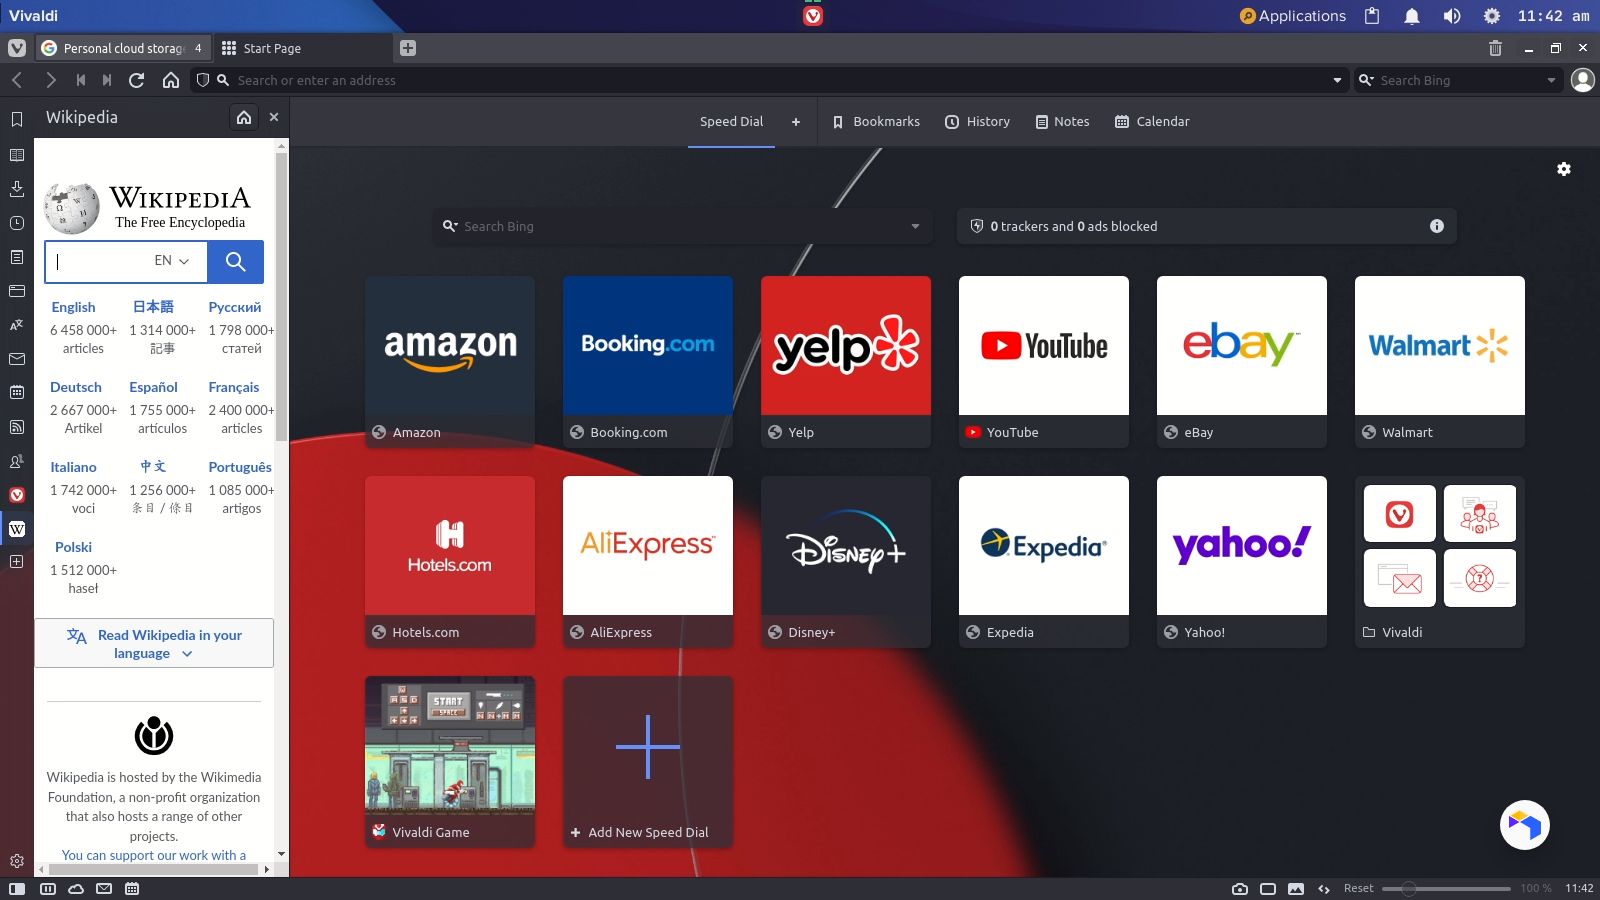The width and height of the screenshot is (1600, 900).
Task: Open the Bookmarks tab on Start Page
Action: (876, 121)
